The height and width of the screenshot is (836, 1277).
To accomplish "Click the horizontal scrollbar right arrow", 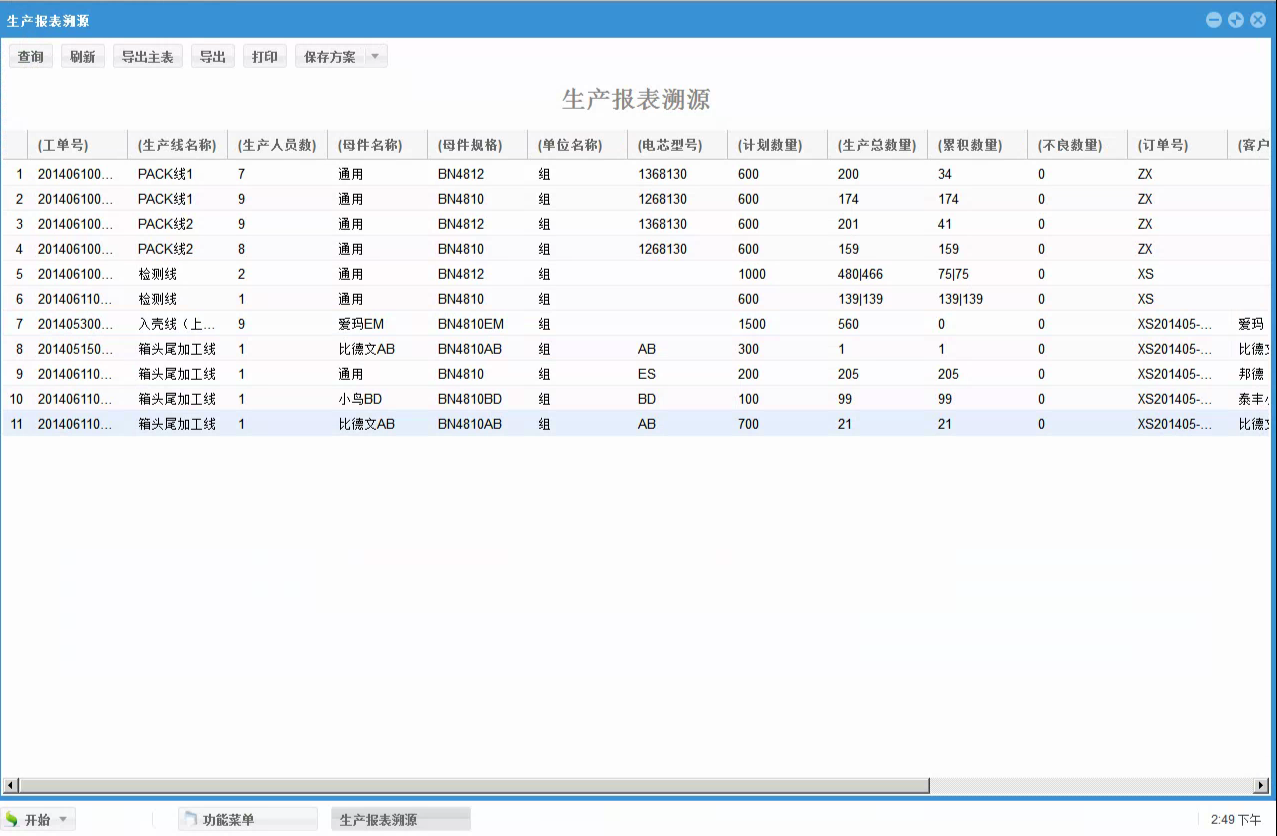I will coord(1261,786).
